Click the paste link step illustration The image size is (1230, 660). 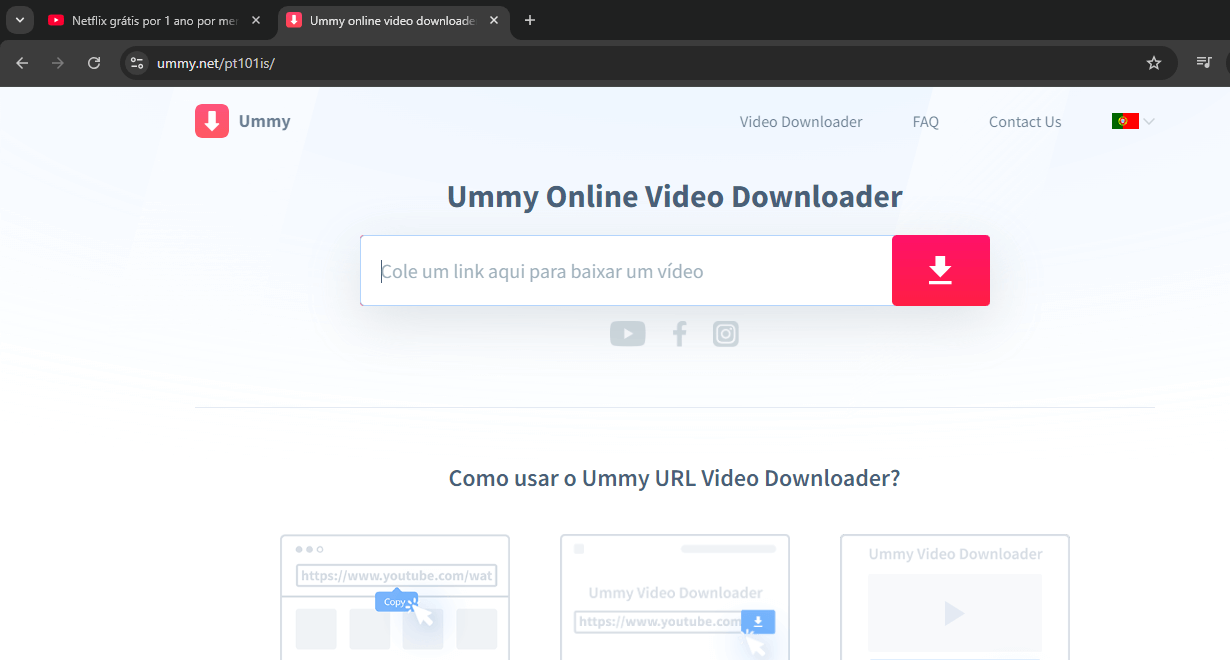tap(675, 597)
